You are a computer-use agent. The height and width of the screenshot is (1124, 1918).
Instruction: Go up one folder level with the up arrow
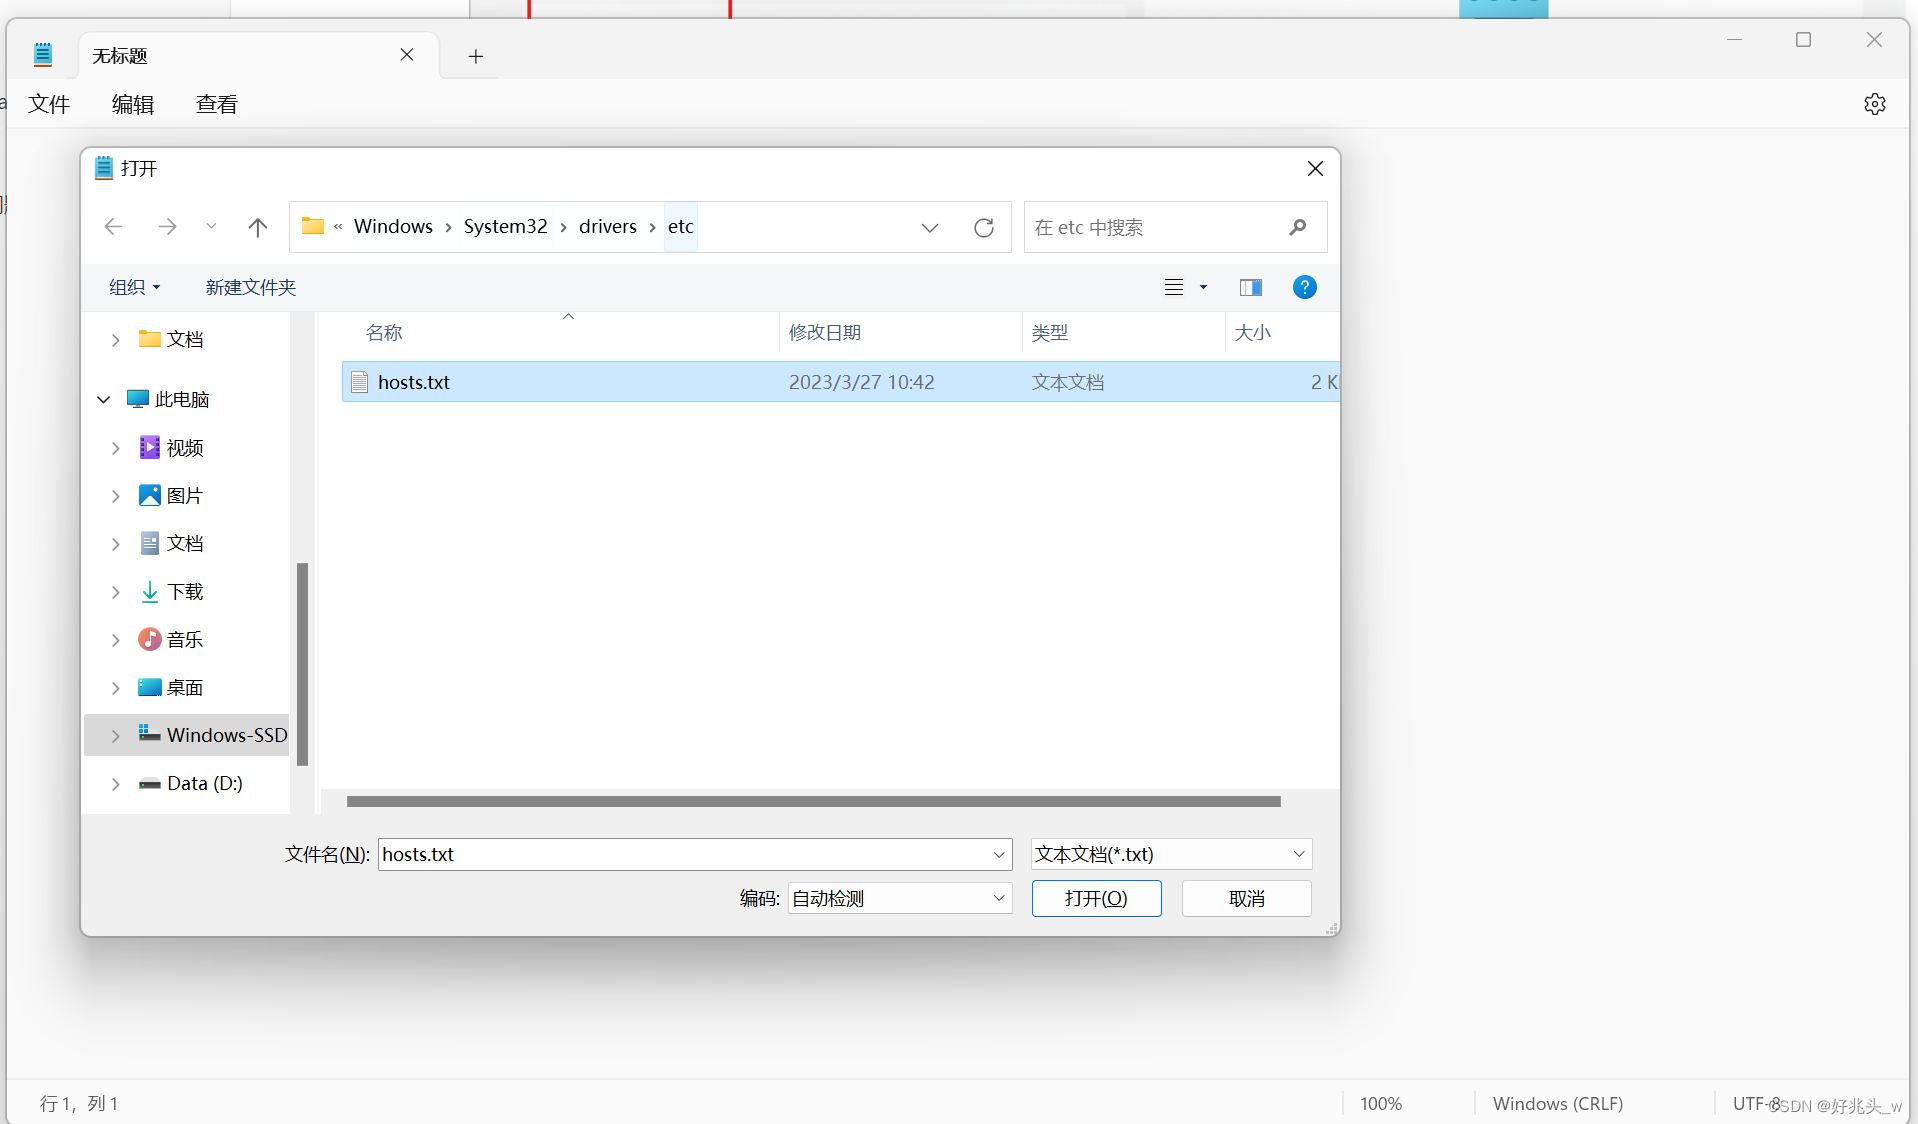[x=258, y=227]
